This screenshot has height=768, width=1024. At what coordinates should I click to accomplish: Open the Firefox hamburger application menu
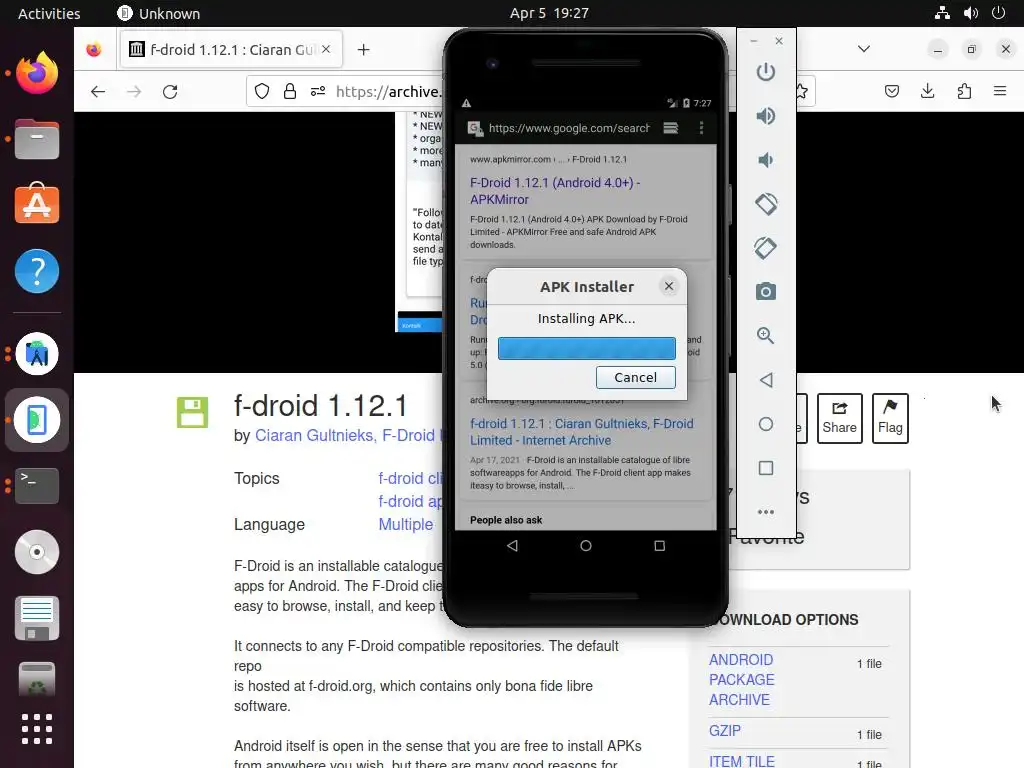1000,91
